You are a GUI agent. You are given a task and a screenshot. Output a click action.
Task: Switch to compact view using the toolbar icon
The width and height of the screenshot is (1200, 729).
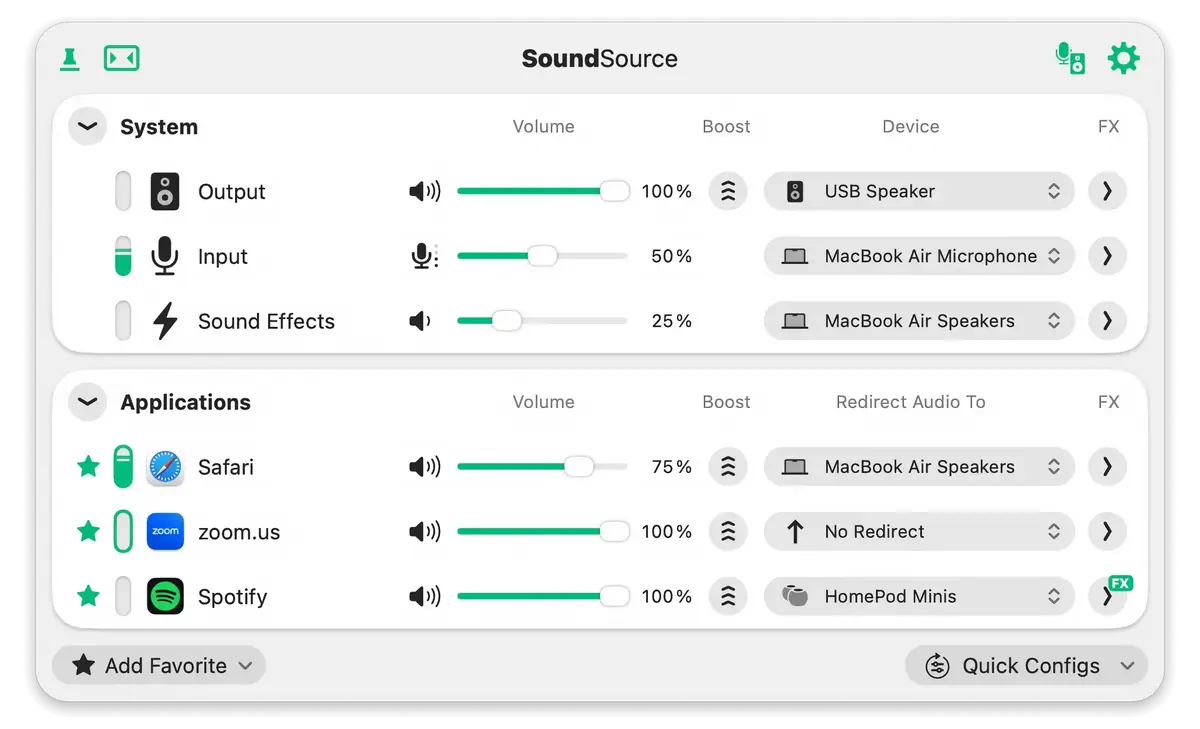pos(121,58)
